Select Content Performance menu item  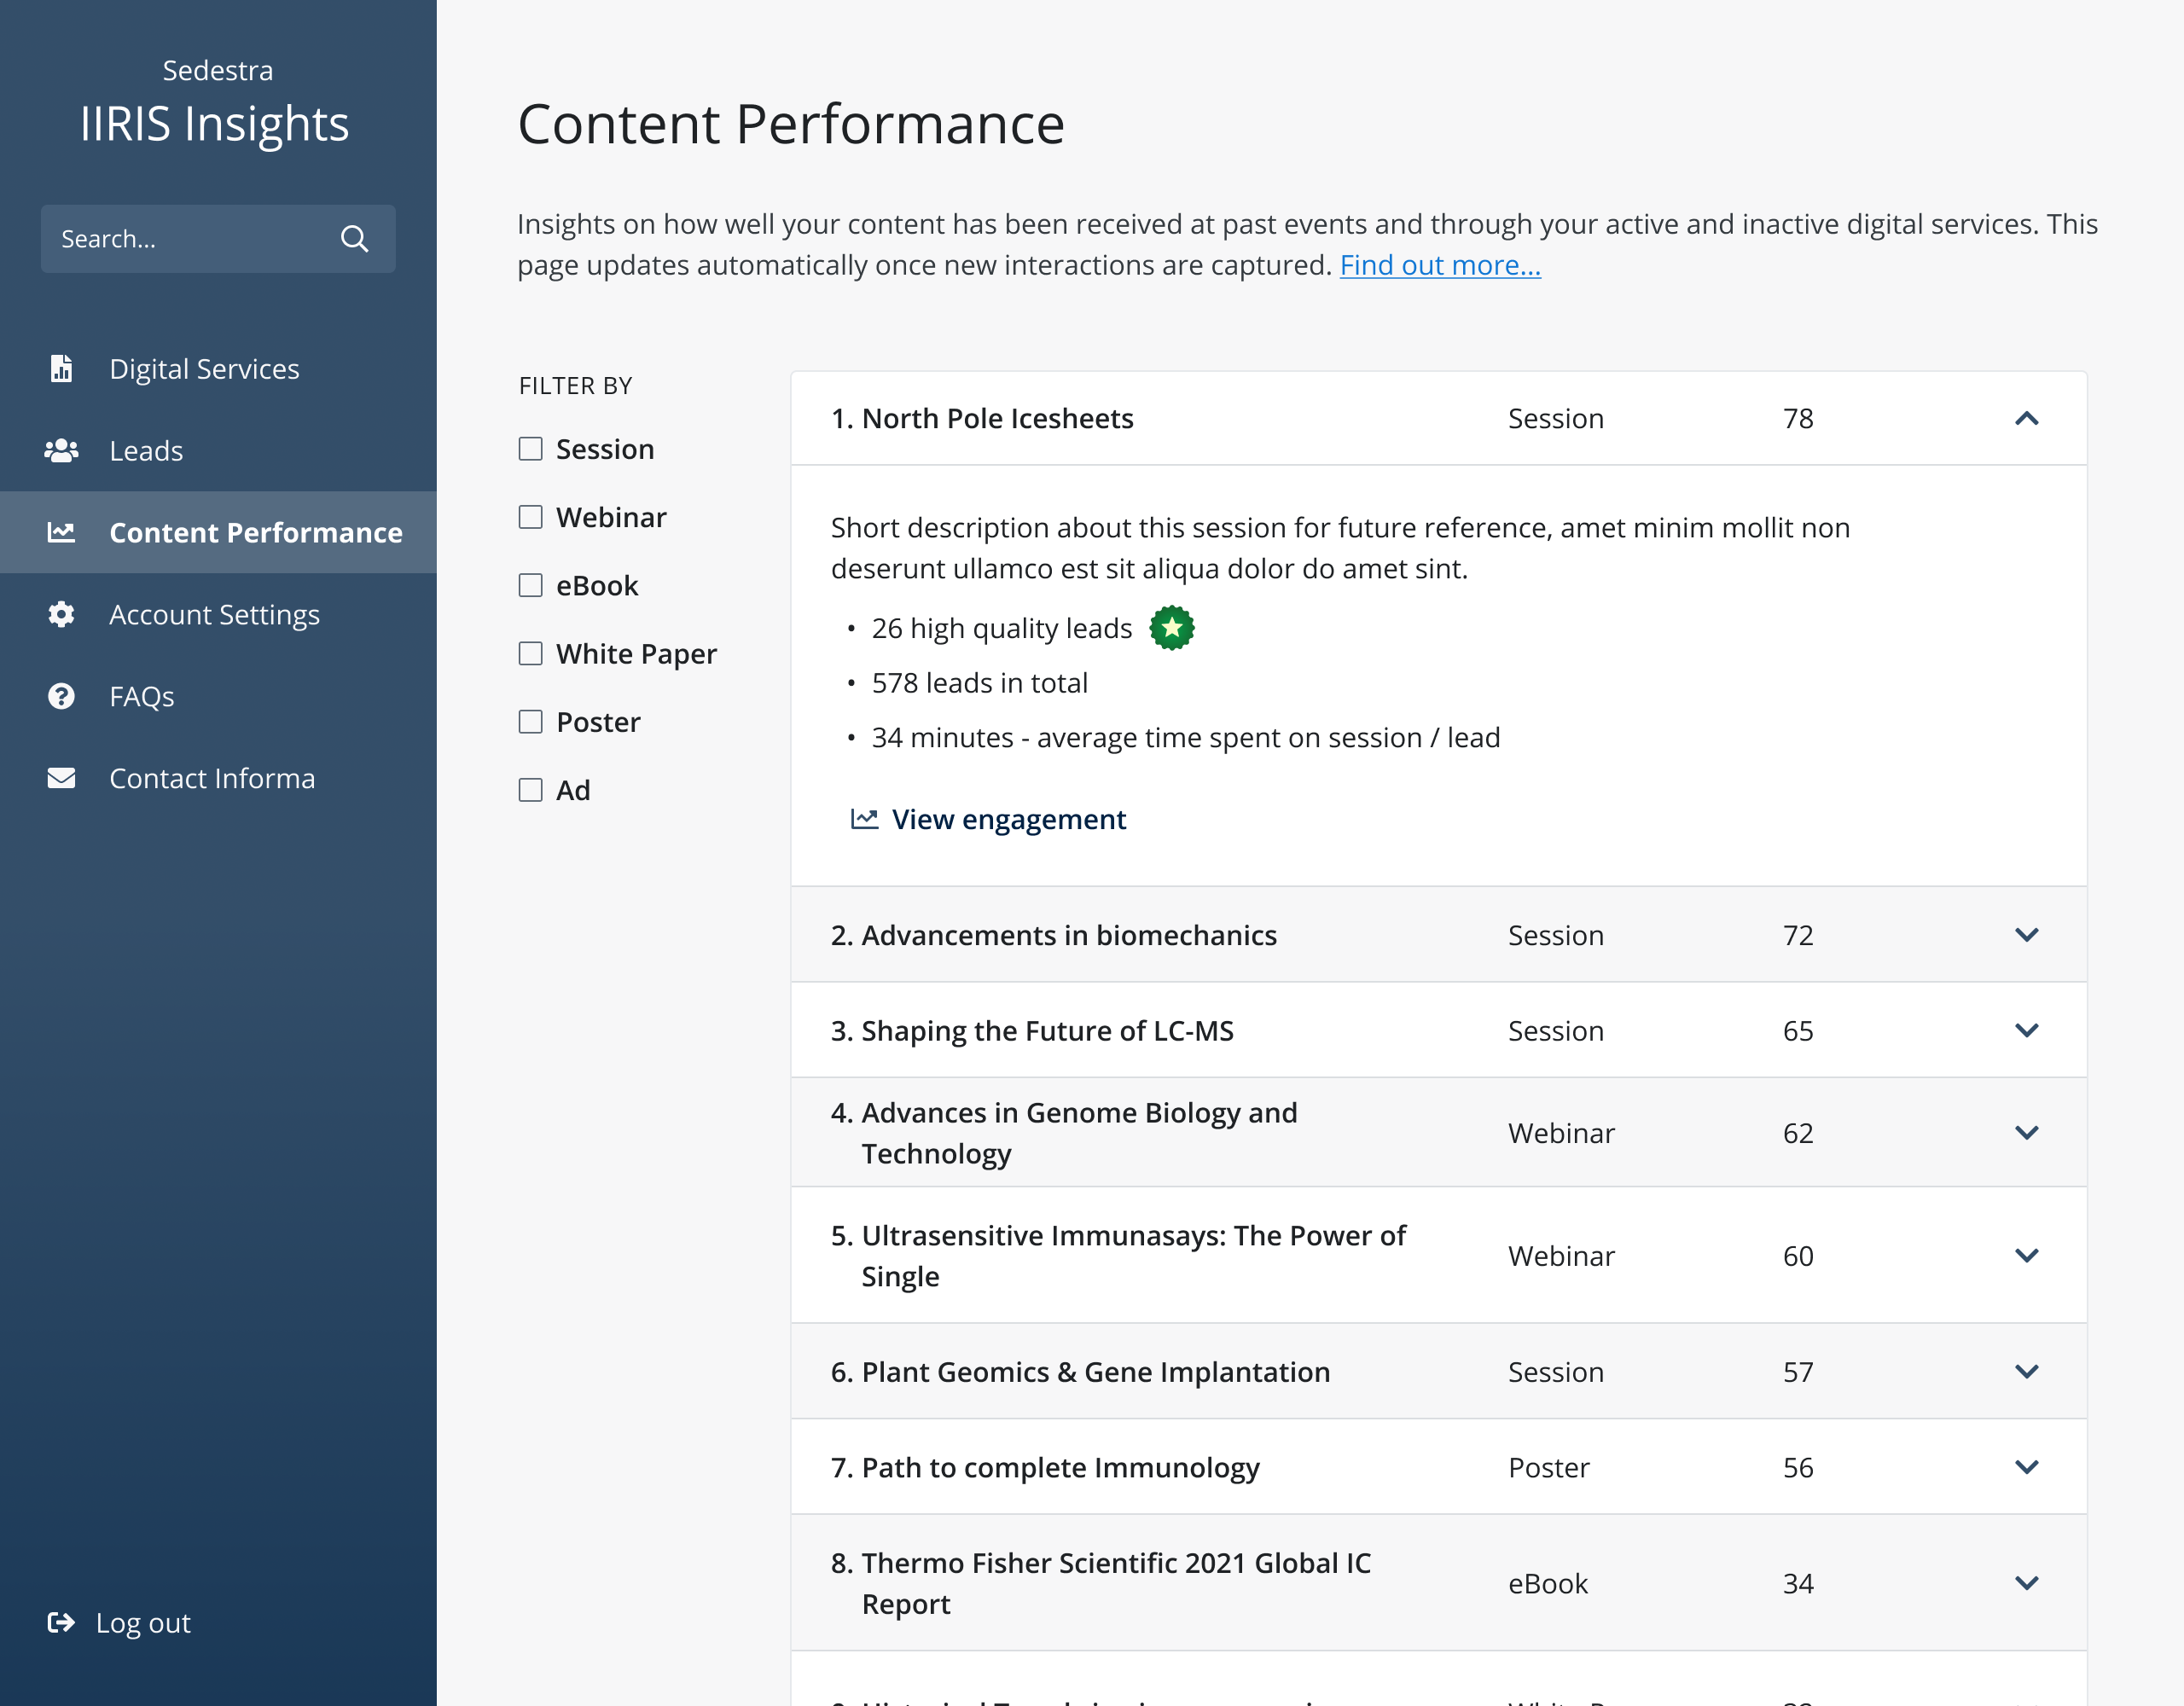tap(218, 532)
